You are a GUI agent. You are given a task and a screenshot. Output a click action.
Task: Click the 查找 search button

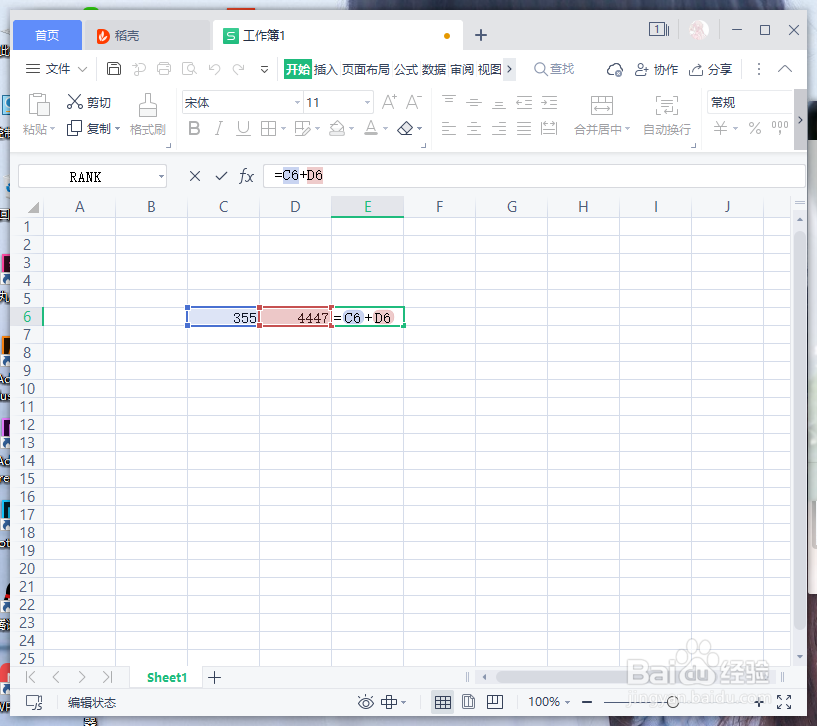coord(554,69)
